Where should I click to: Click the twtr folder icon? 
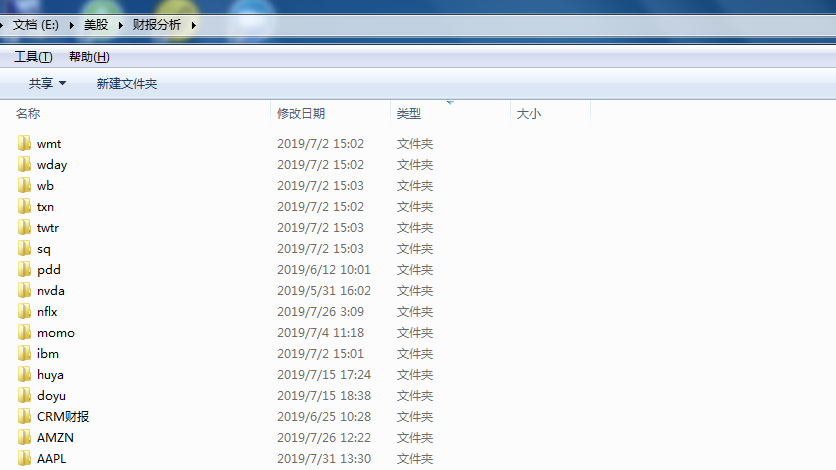coord(24,228)
